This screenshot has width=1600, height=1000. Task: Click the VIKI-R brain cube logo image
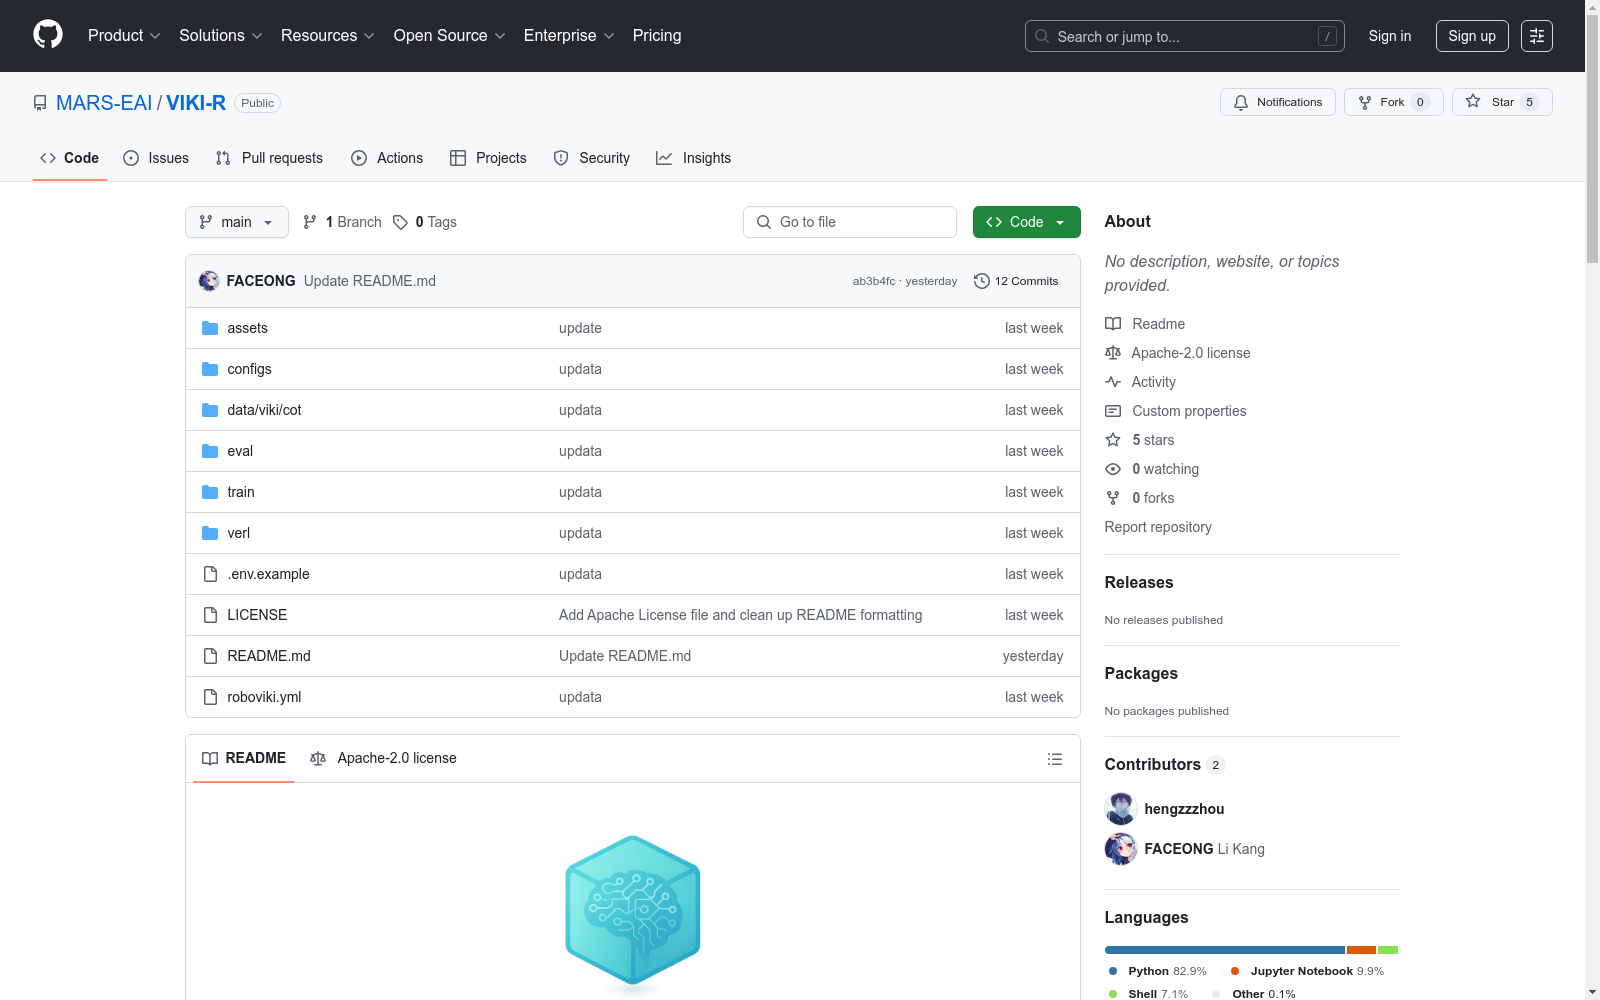(x=633, y=913)
